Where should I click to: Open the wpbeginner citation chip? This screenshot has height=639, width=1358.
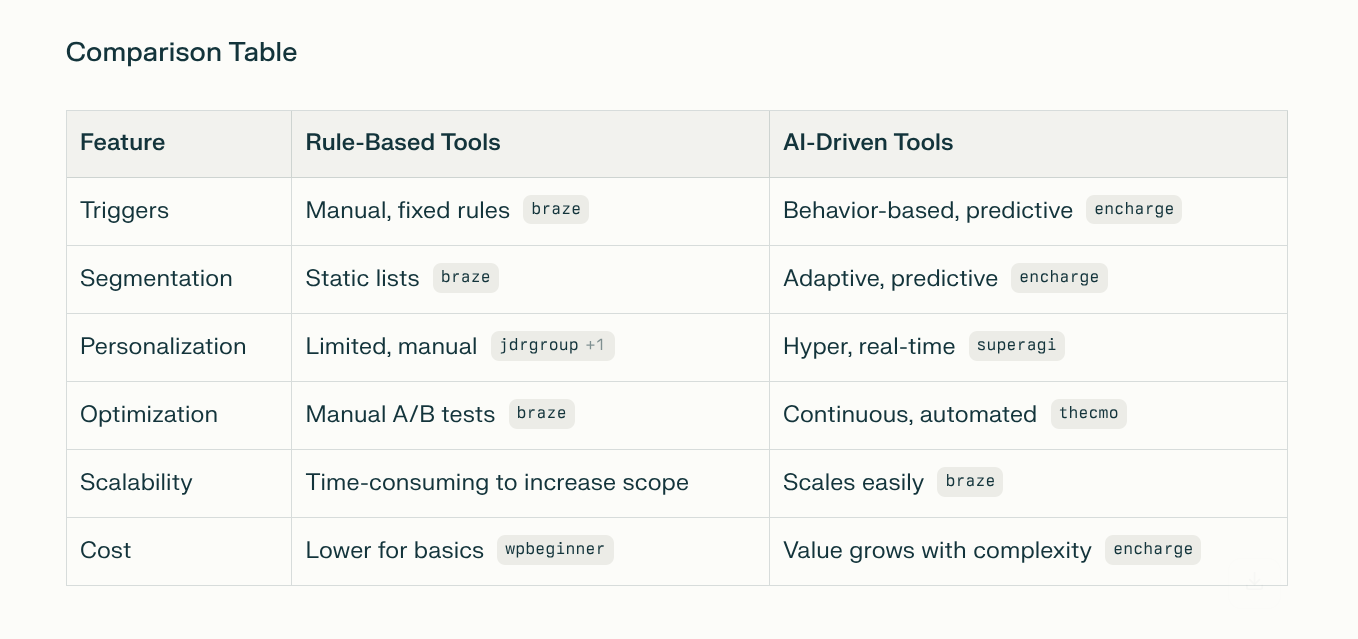click(x=555, y=550)
